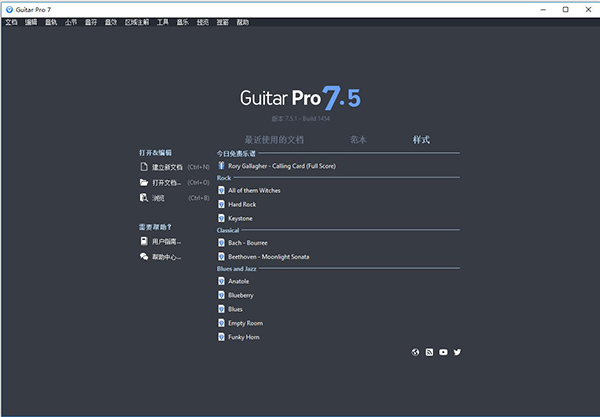Click the file icon beside Blues
The image size is (600, 417).
coord(221,309)
